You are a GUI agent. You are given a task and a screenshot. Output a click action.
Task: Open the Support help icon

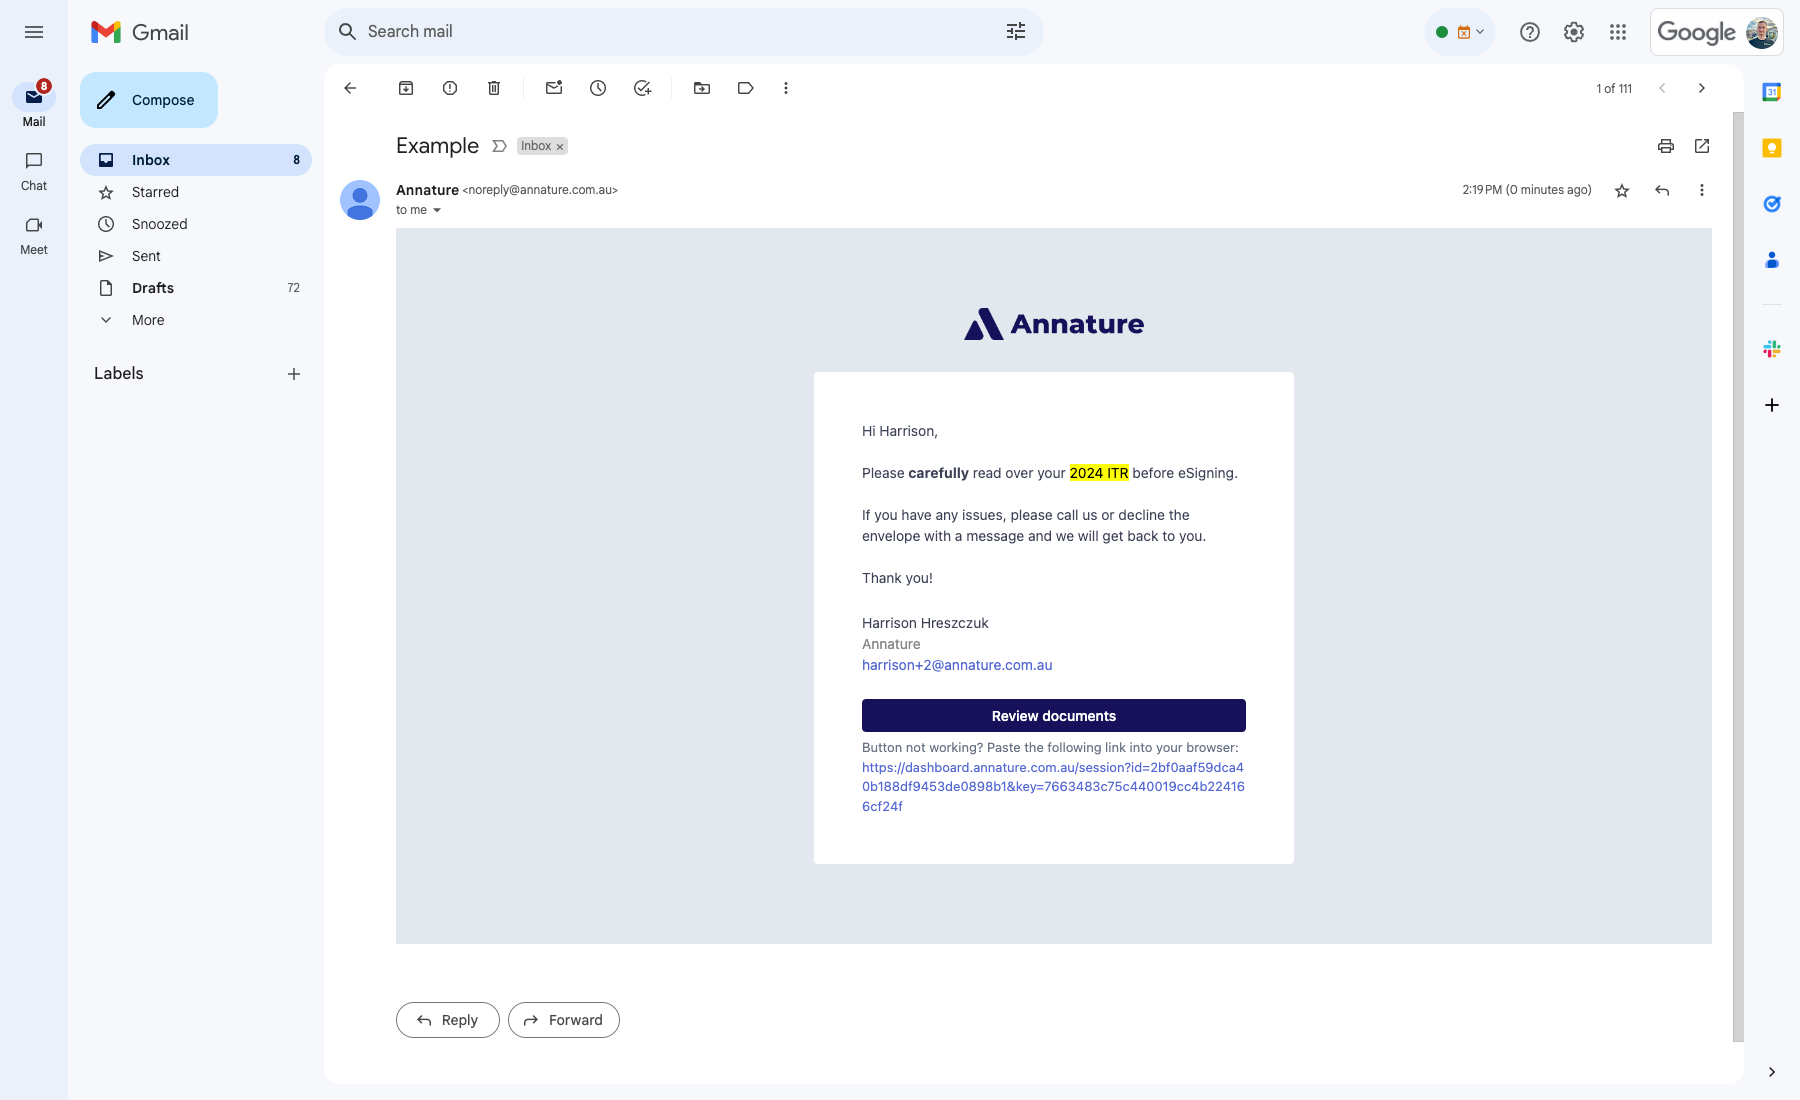[x=1530, y=32]
